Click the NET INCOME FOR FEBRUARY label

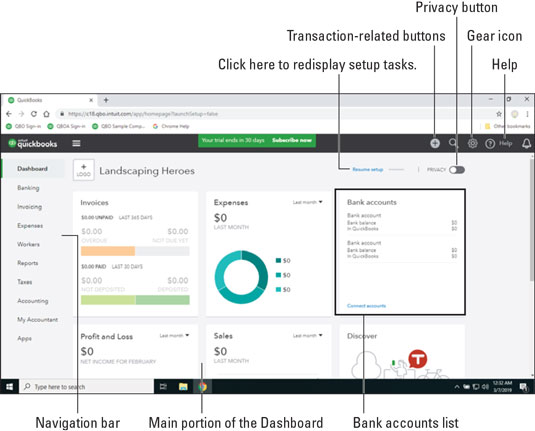point(118,361)
